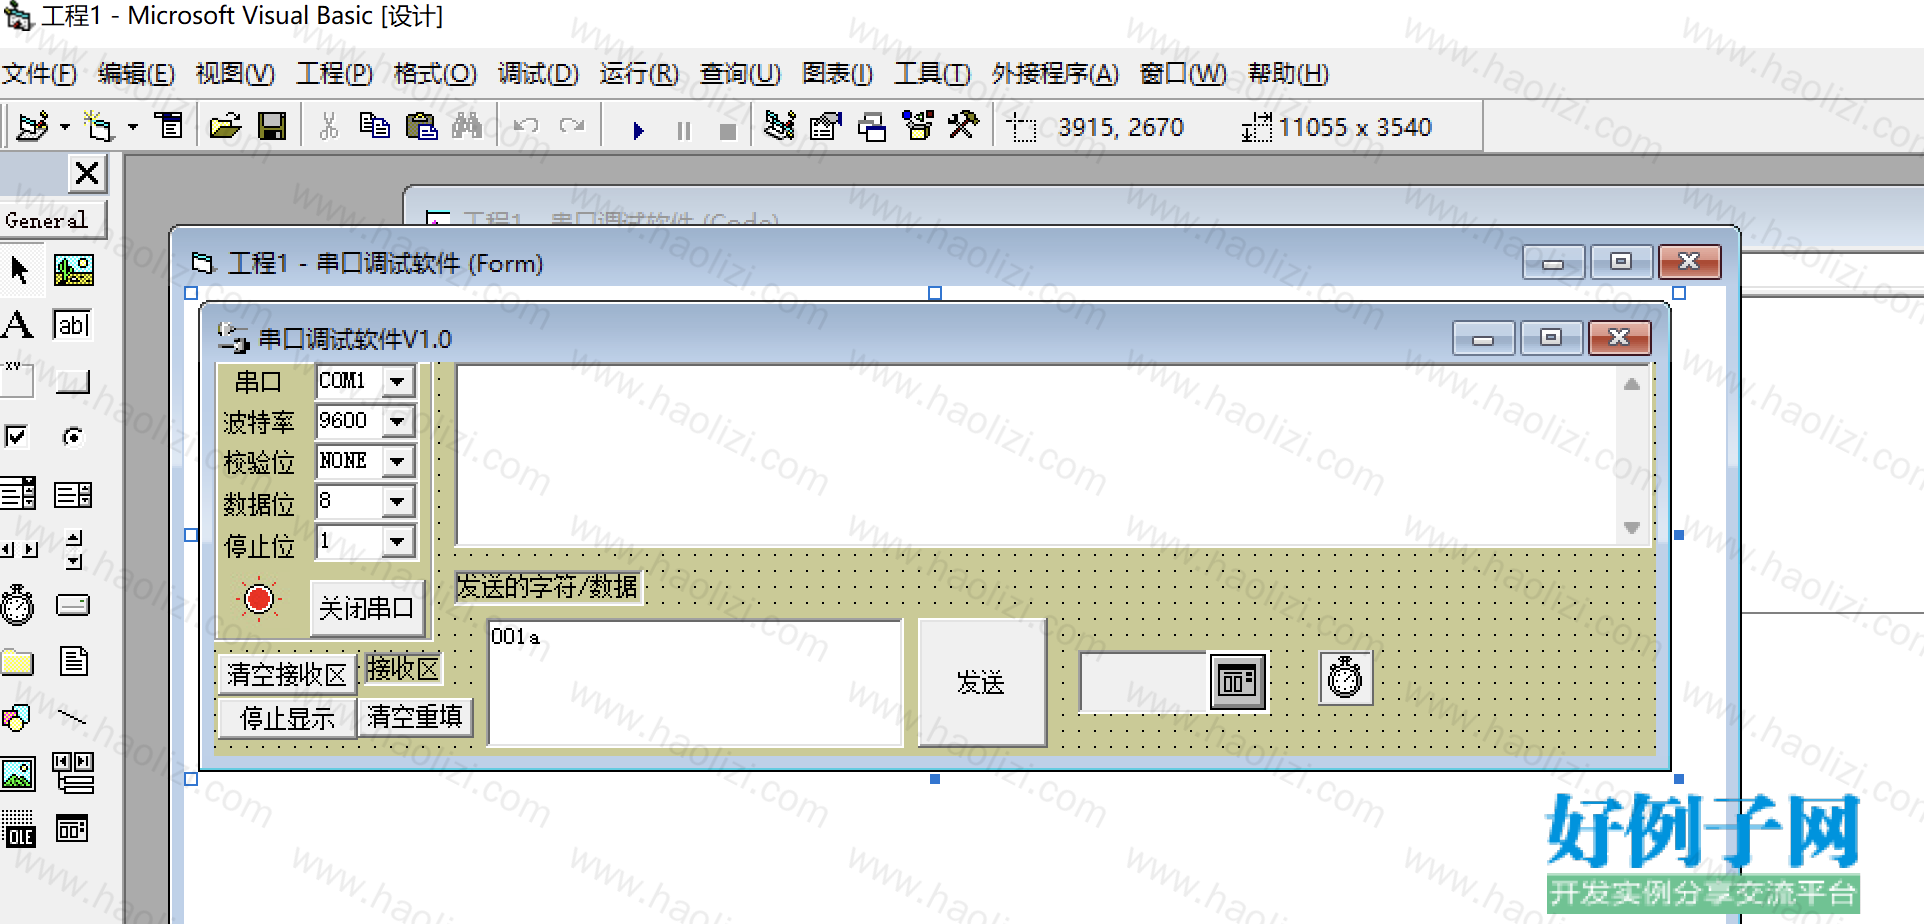The width and height of the screenshot is (1924, 924).
Task: Start the program with the Run arrow
Action: pyautogui.click(x=638, y=130)
